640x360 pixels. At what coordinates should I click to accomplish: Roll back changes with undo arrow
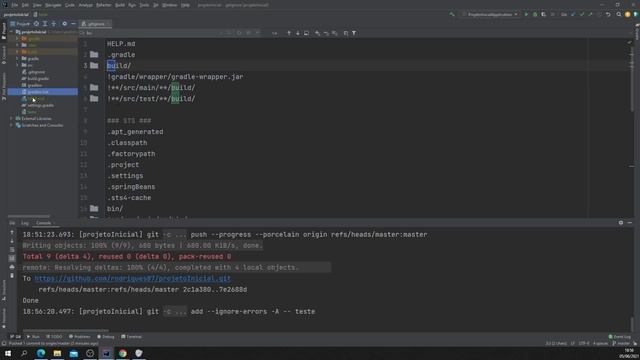coord(608,14)
